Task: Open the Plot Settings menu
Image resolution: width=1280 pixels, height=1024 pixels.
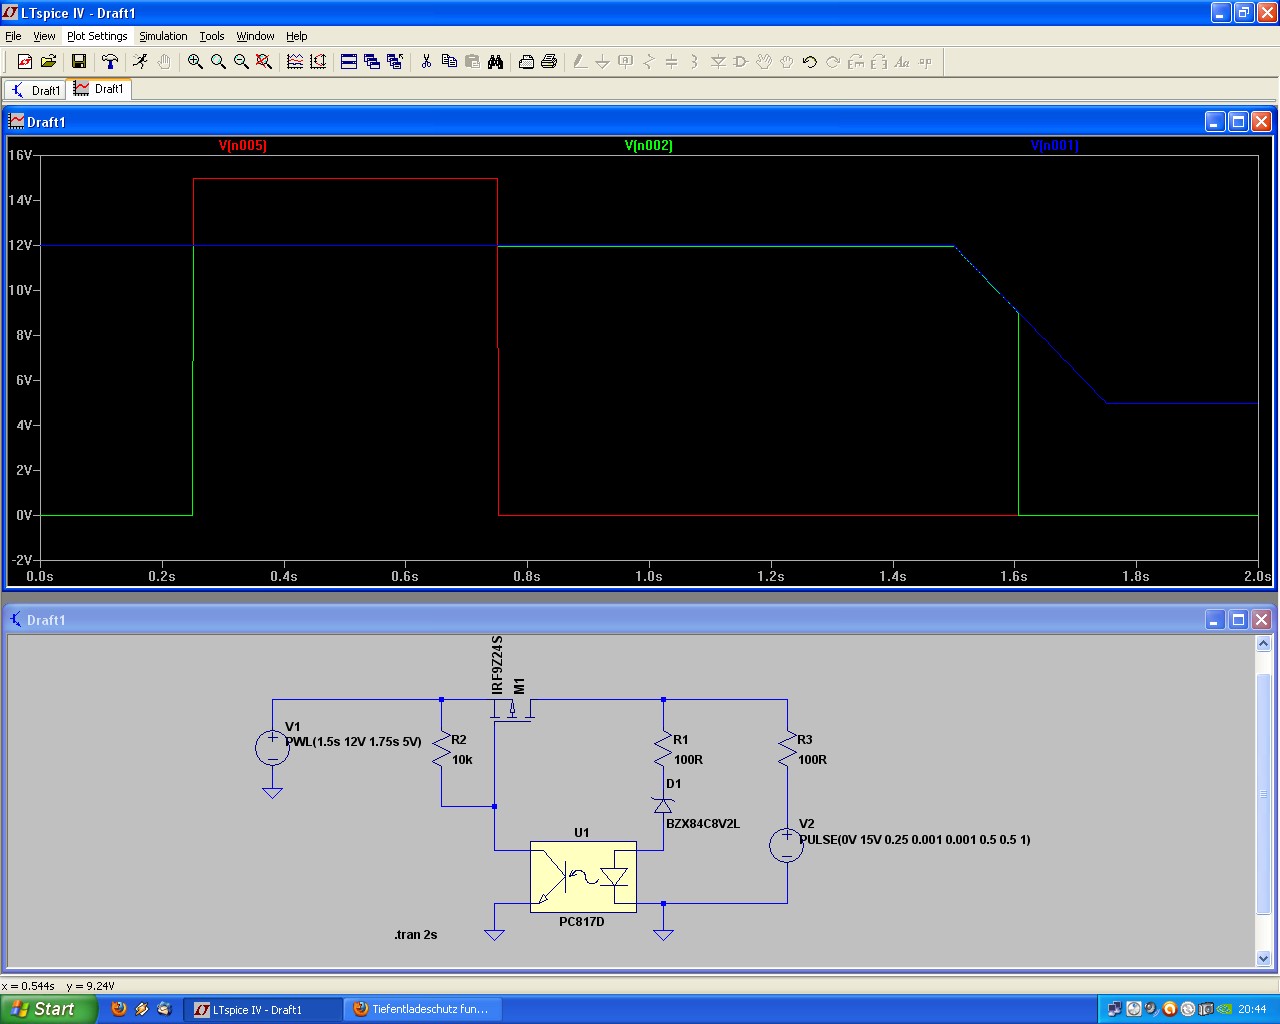Action: (97, 36)
